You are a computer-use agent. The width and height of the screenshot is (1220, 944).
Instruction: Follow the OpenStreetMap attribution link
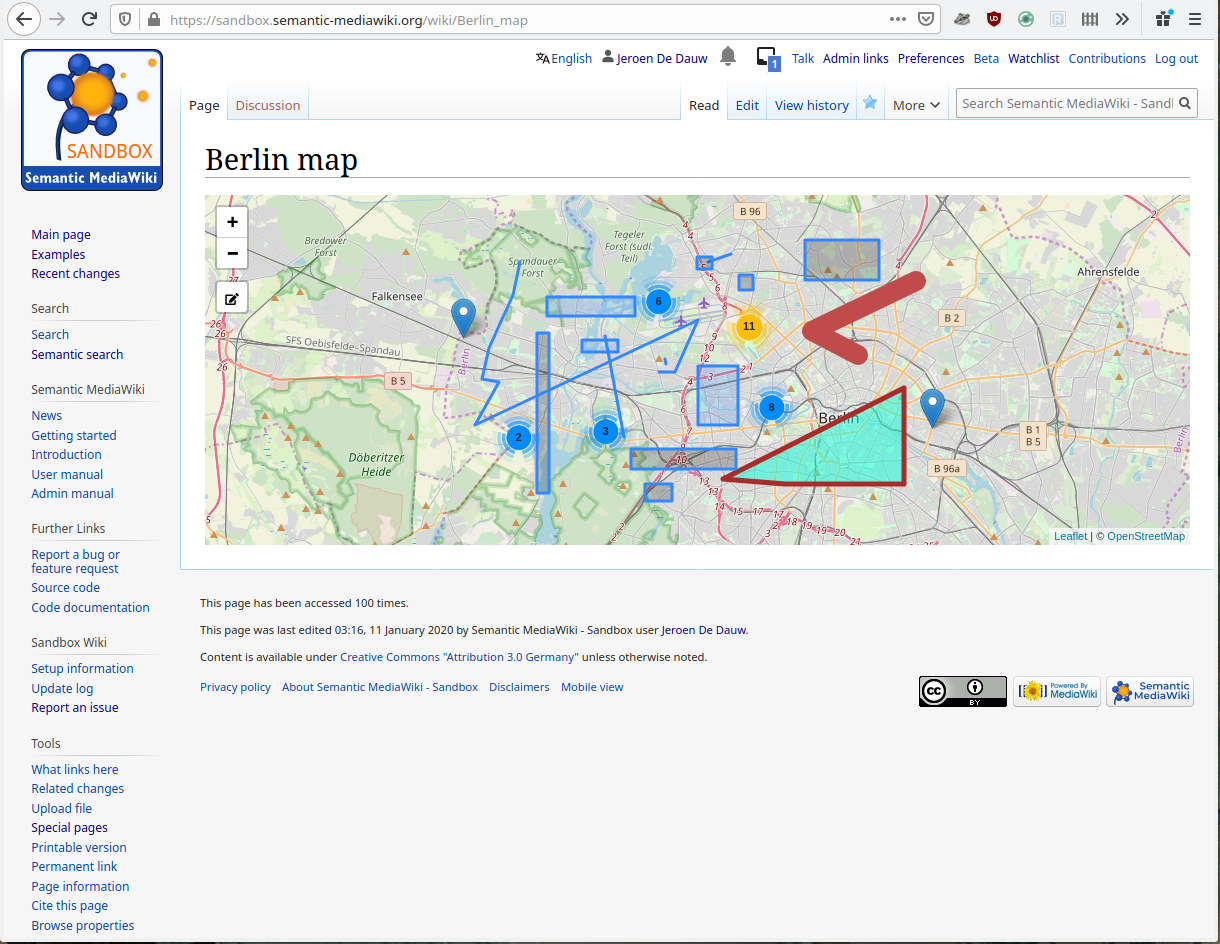pos(1146,535)
